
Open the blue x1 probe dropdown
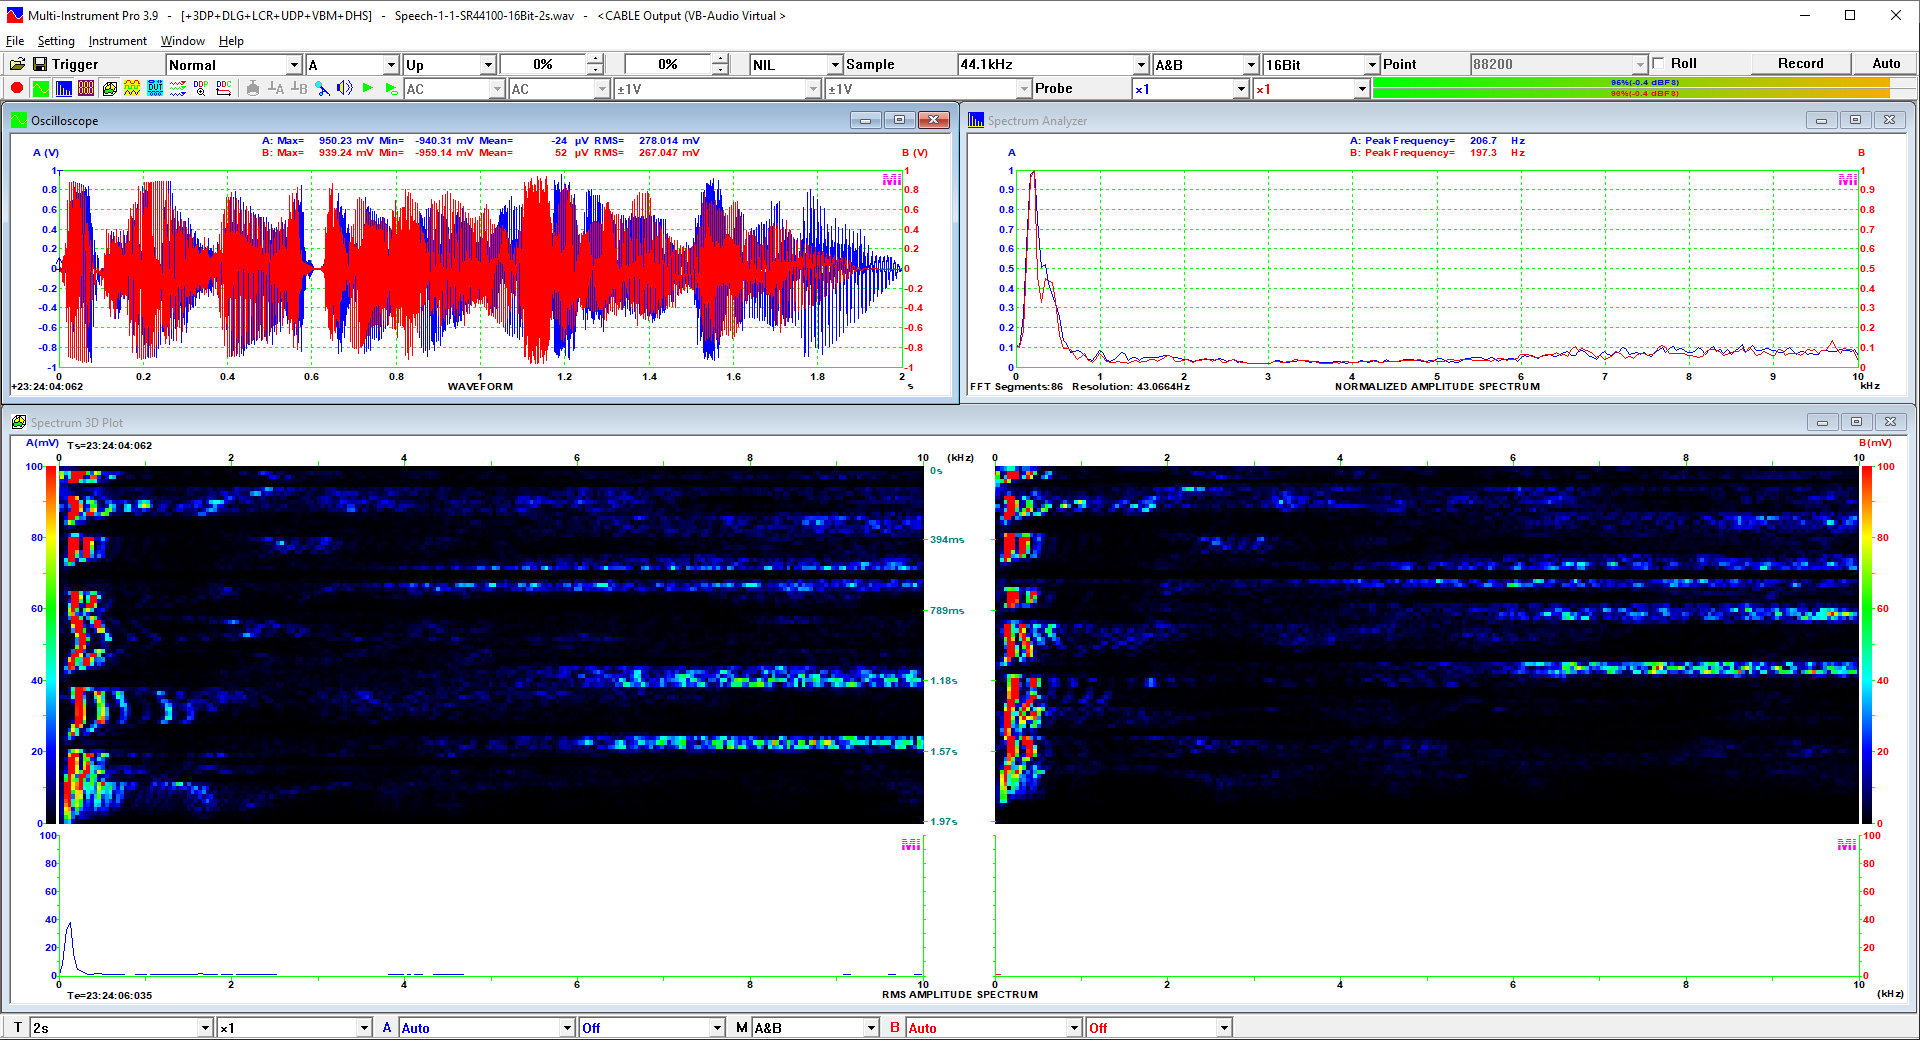[1190, 89]
